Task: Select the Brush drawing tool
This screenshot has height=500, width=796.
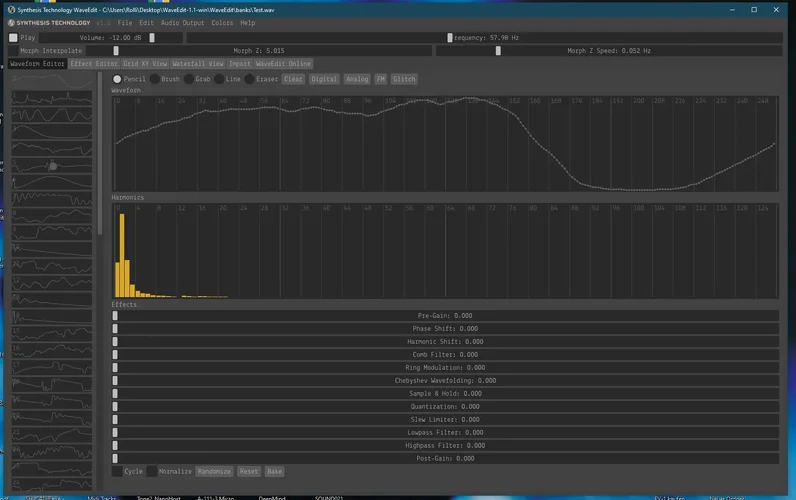Action: pos(155,79)
